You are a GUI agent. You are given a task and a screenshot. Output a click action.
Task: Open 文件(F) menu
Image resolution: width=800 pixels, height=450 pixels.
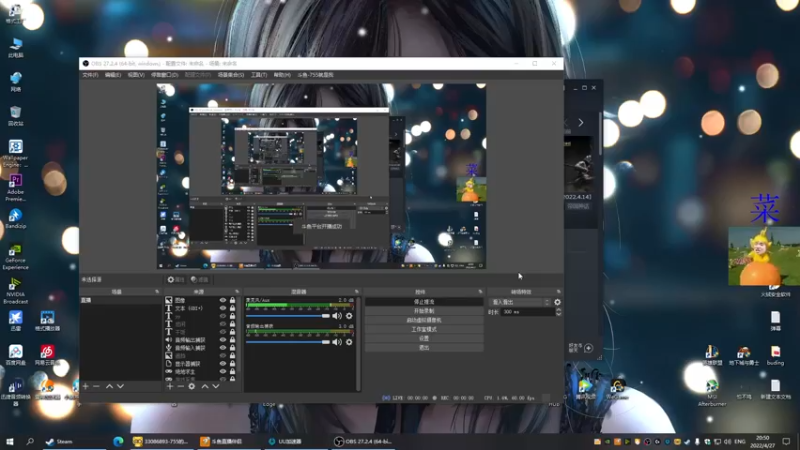90,75
